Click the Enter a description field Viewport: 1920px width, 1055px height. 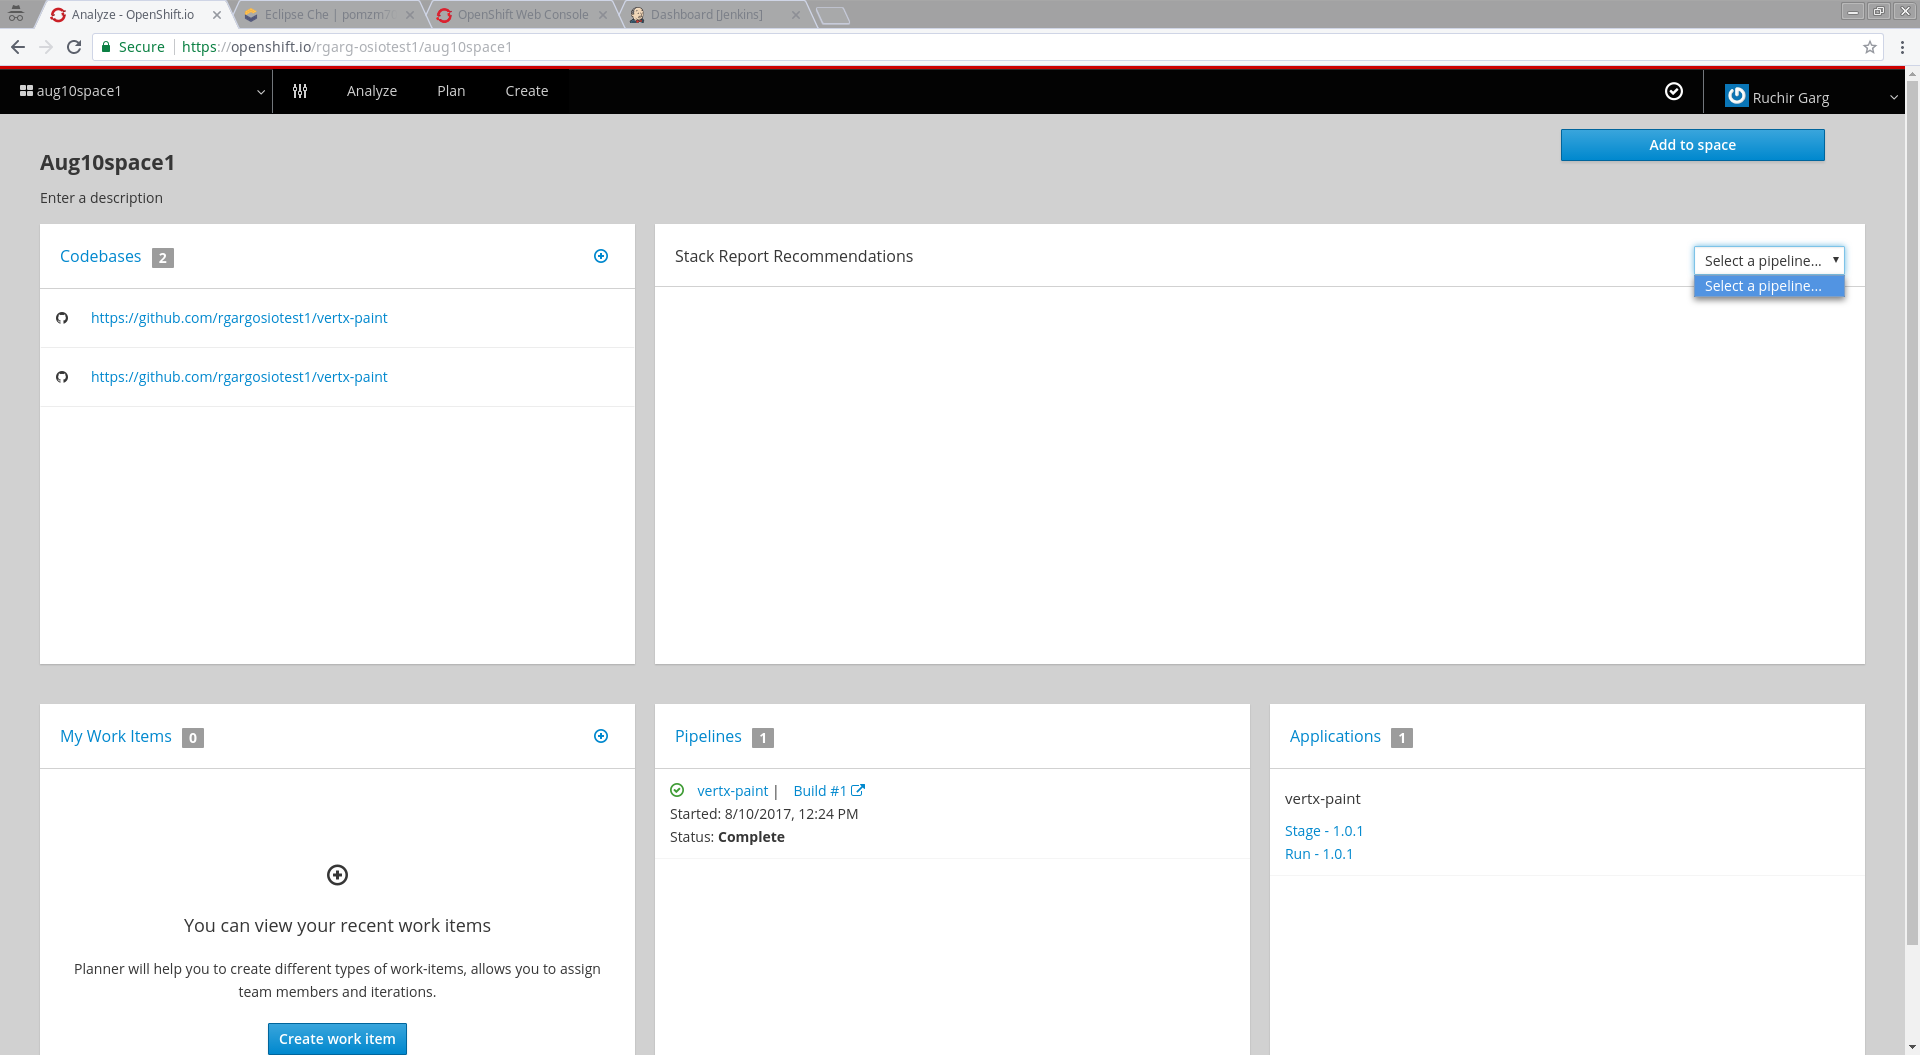[x=101, y=197]
